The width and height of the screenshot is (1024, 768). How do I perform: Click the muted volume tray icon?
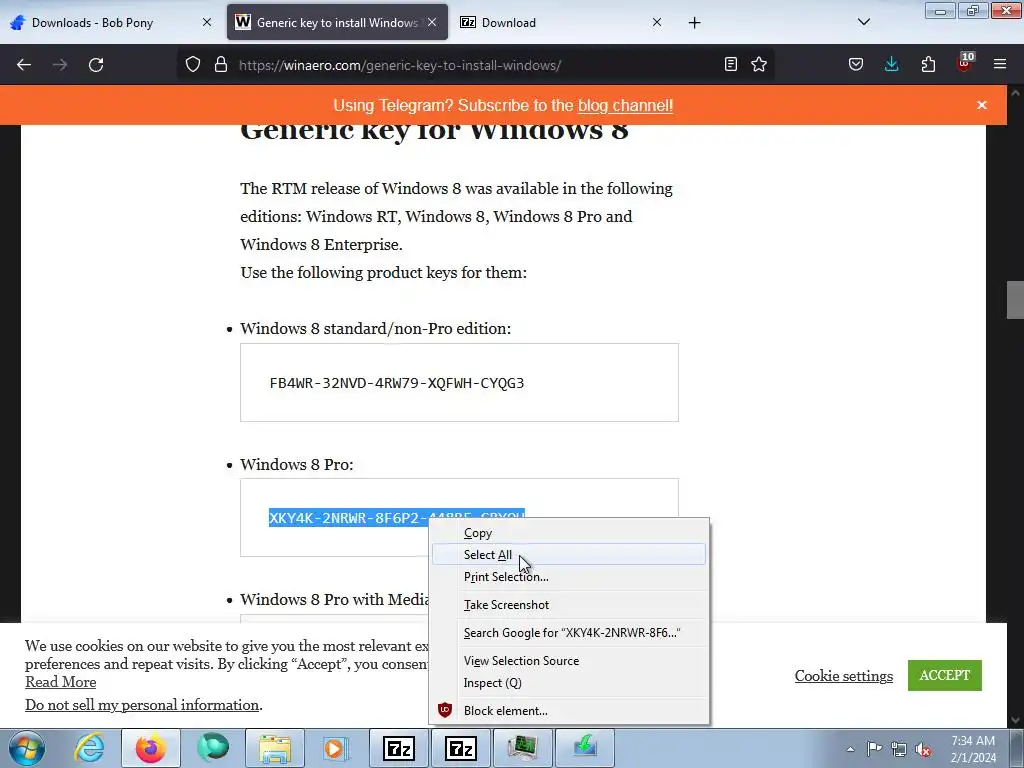(x=923, y=749)
